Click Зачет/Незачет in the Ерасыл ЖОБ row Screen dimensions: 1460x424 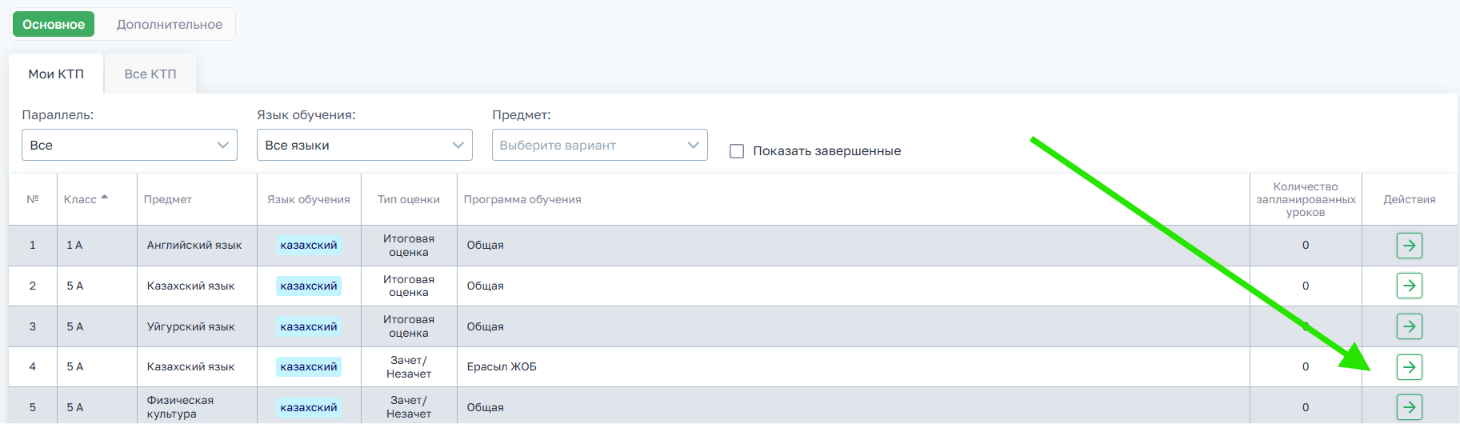pyautogui.click(x=409, y=367)
